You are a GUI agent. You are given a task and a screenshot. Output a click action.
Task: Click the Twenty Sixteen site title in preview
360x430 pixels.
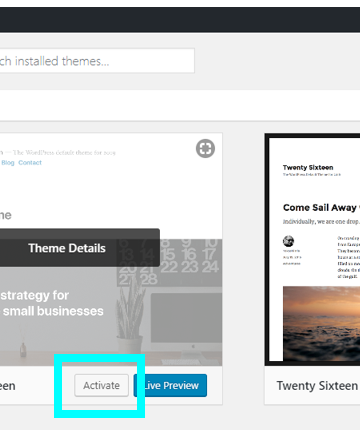tap(308, 167)
